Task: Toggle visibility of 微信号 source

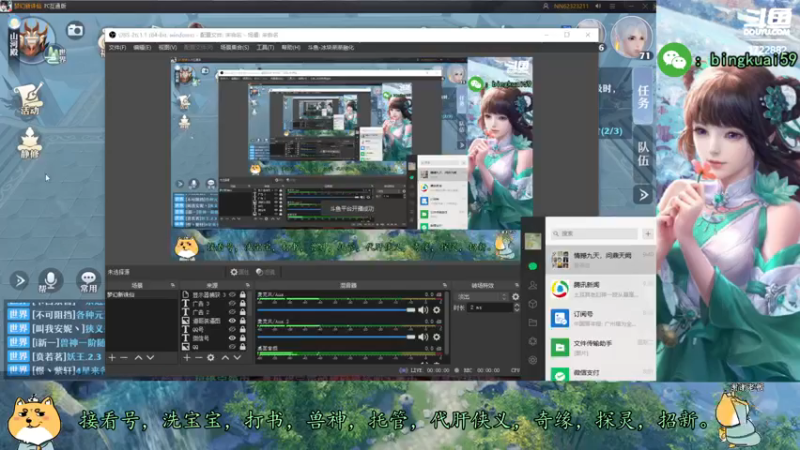Action: (x=233, y=338)
